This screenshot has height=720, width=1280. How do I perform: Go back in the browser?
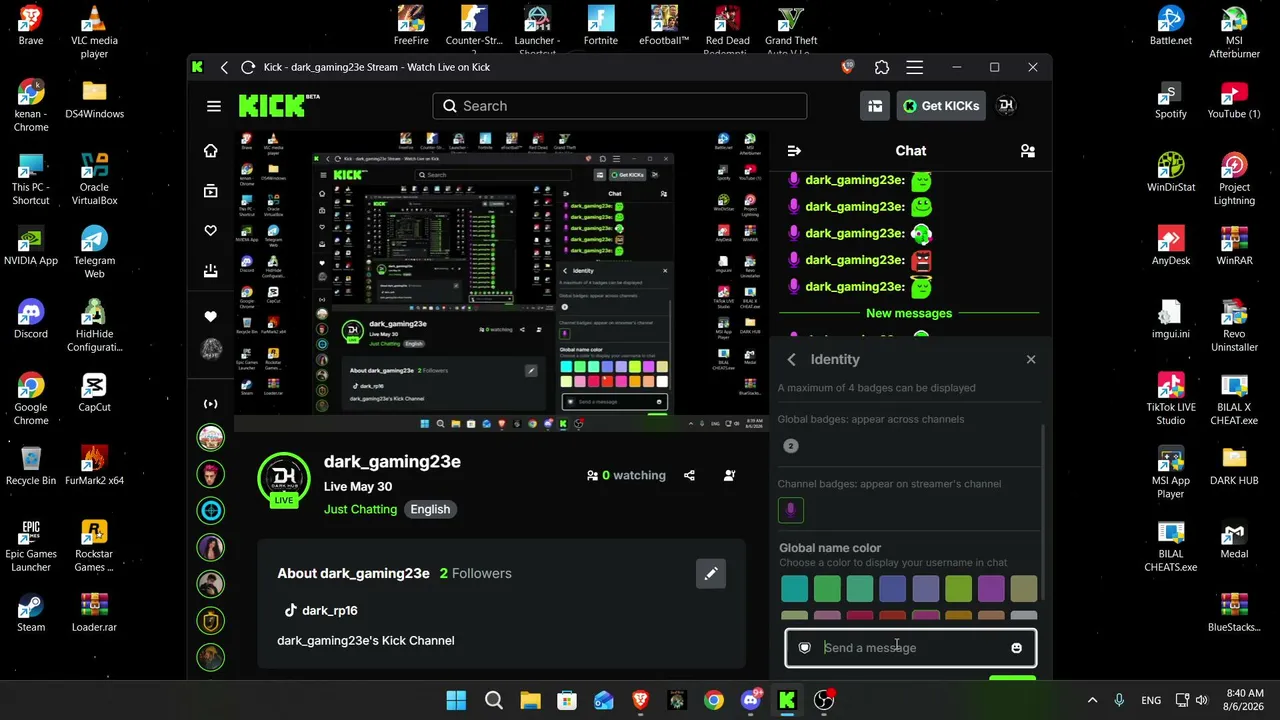tap(224, 67)
